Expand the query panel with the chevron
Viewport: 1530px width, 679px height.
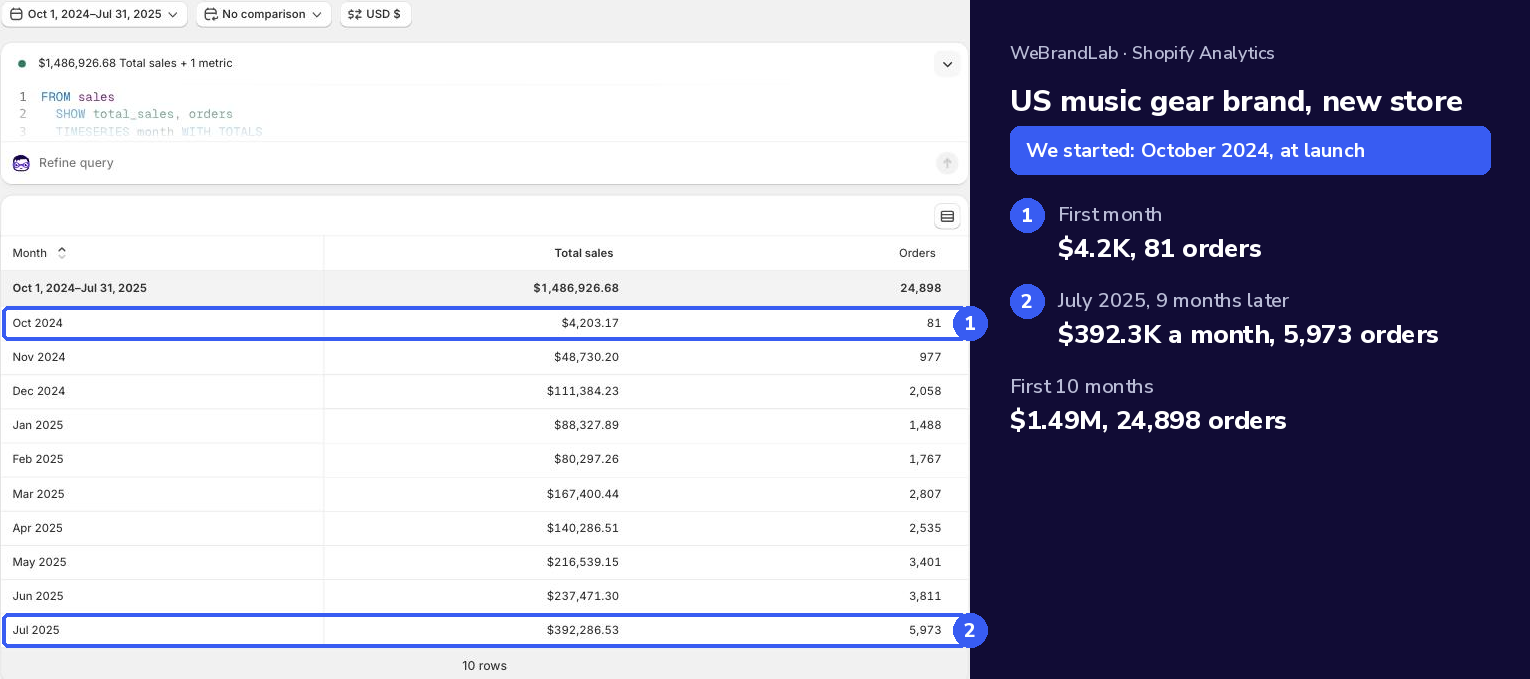[x=947, y=64]
